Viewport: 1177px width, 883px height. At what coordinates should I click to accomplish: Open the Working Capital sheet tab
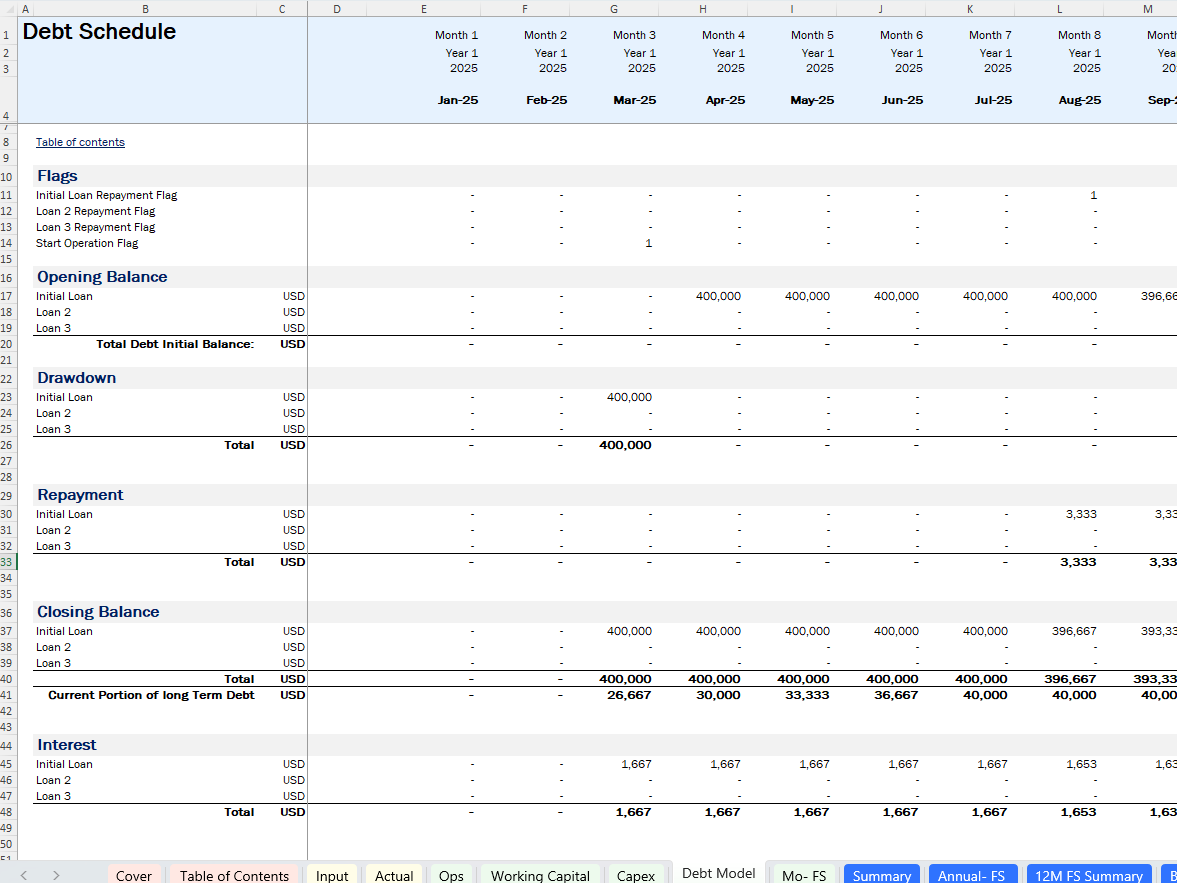[540, 875]
